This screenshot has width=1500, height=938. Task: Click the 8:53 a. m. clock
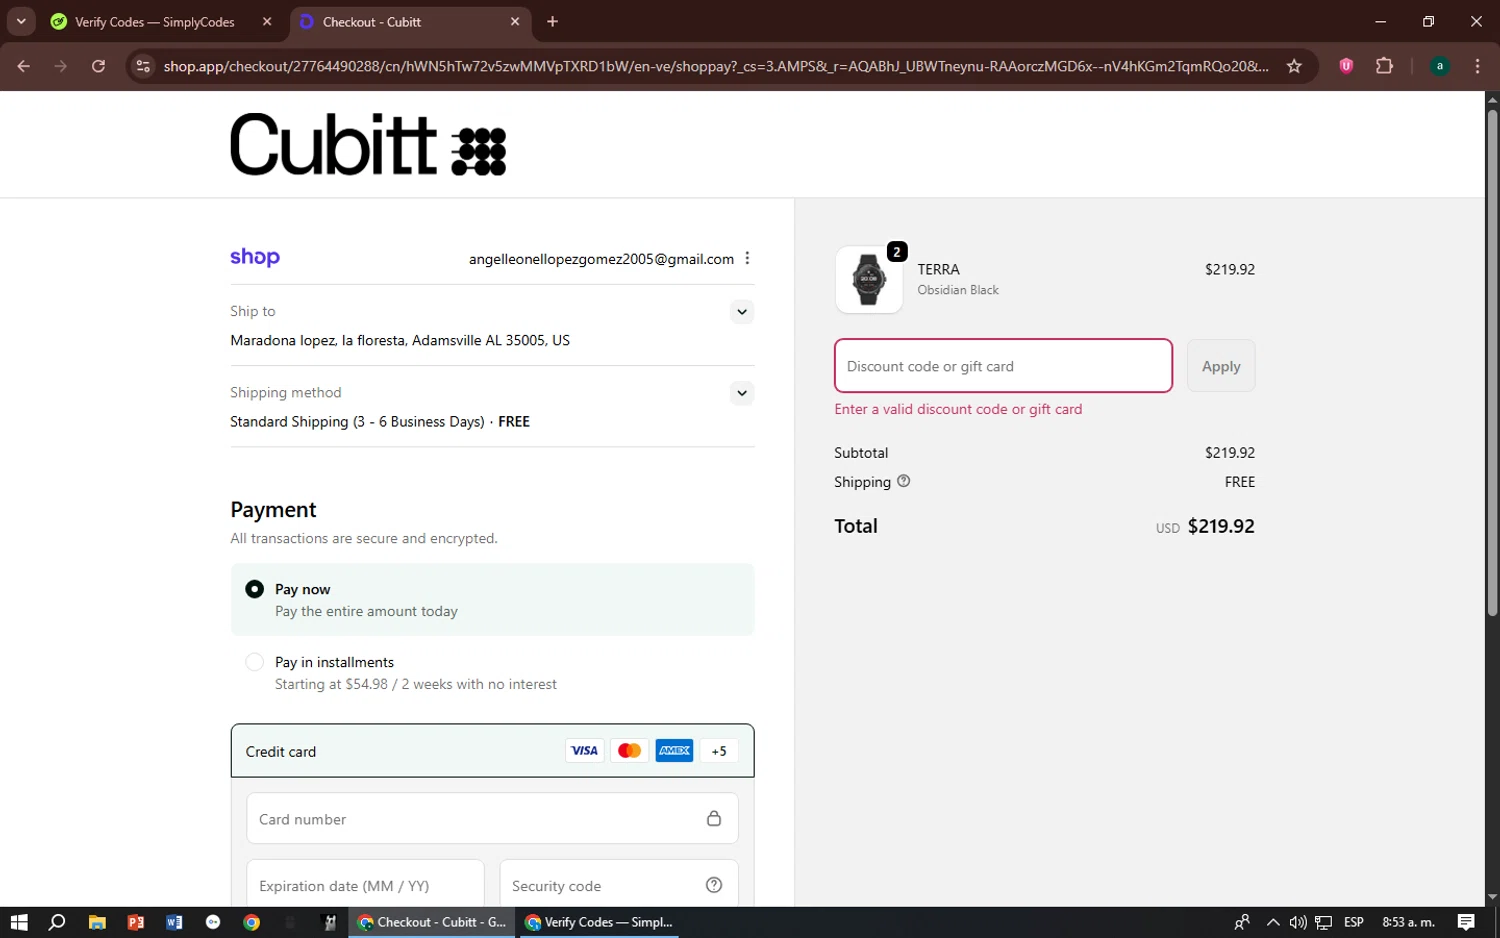point(1408,922)
